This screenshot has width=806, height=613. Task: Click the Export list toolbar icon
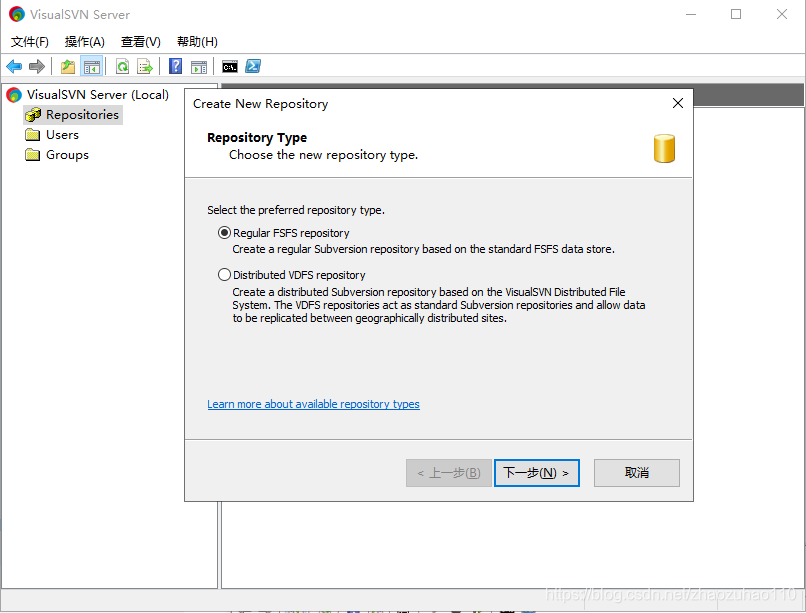(145, 66)
